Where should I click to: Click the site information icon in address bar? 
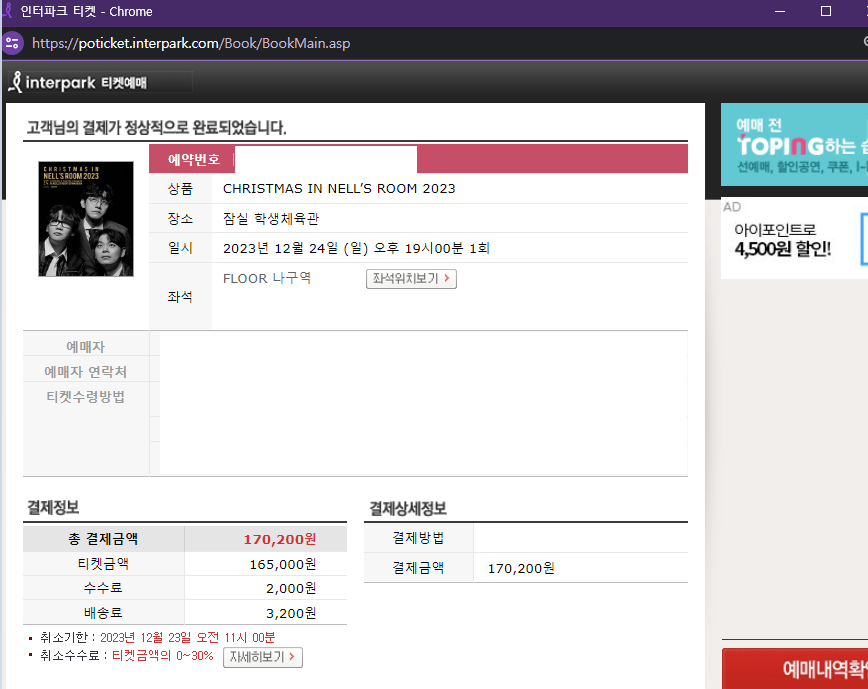(x=12, y=43)
